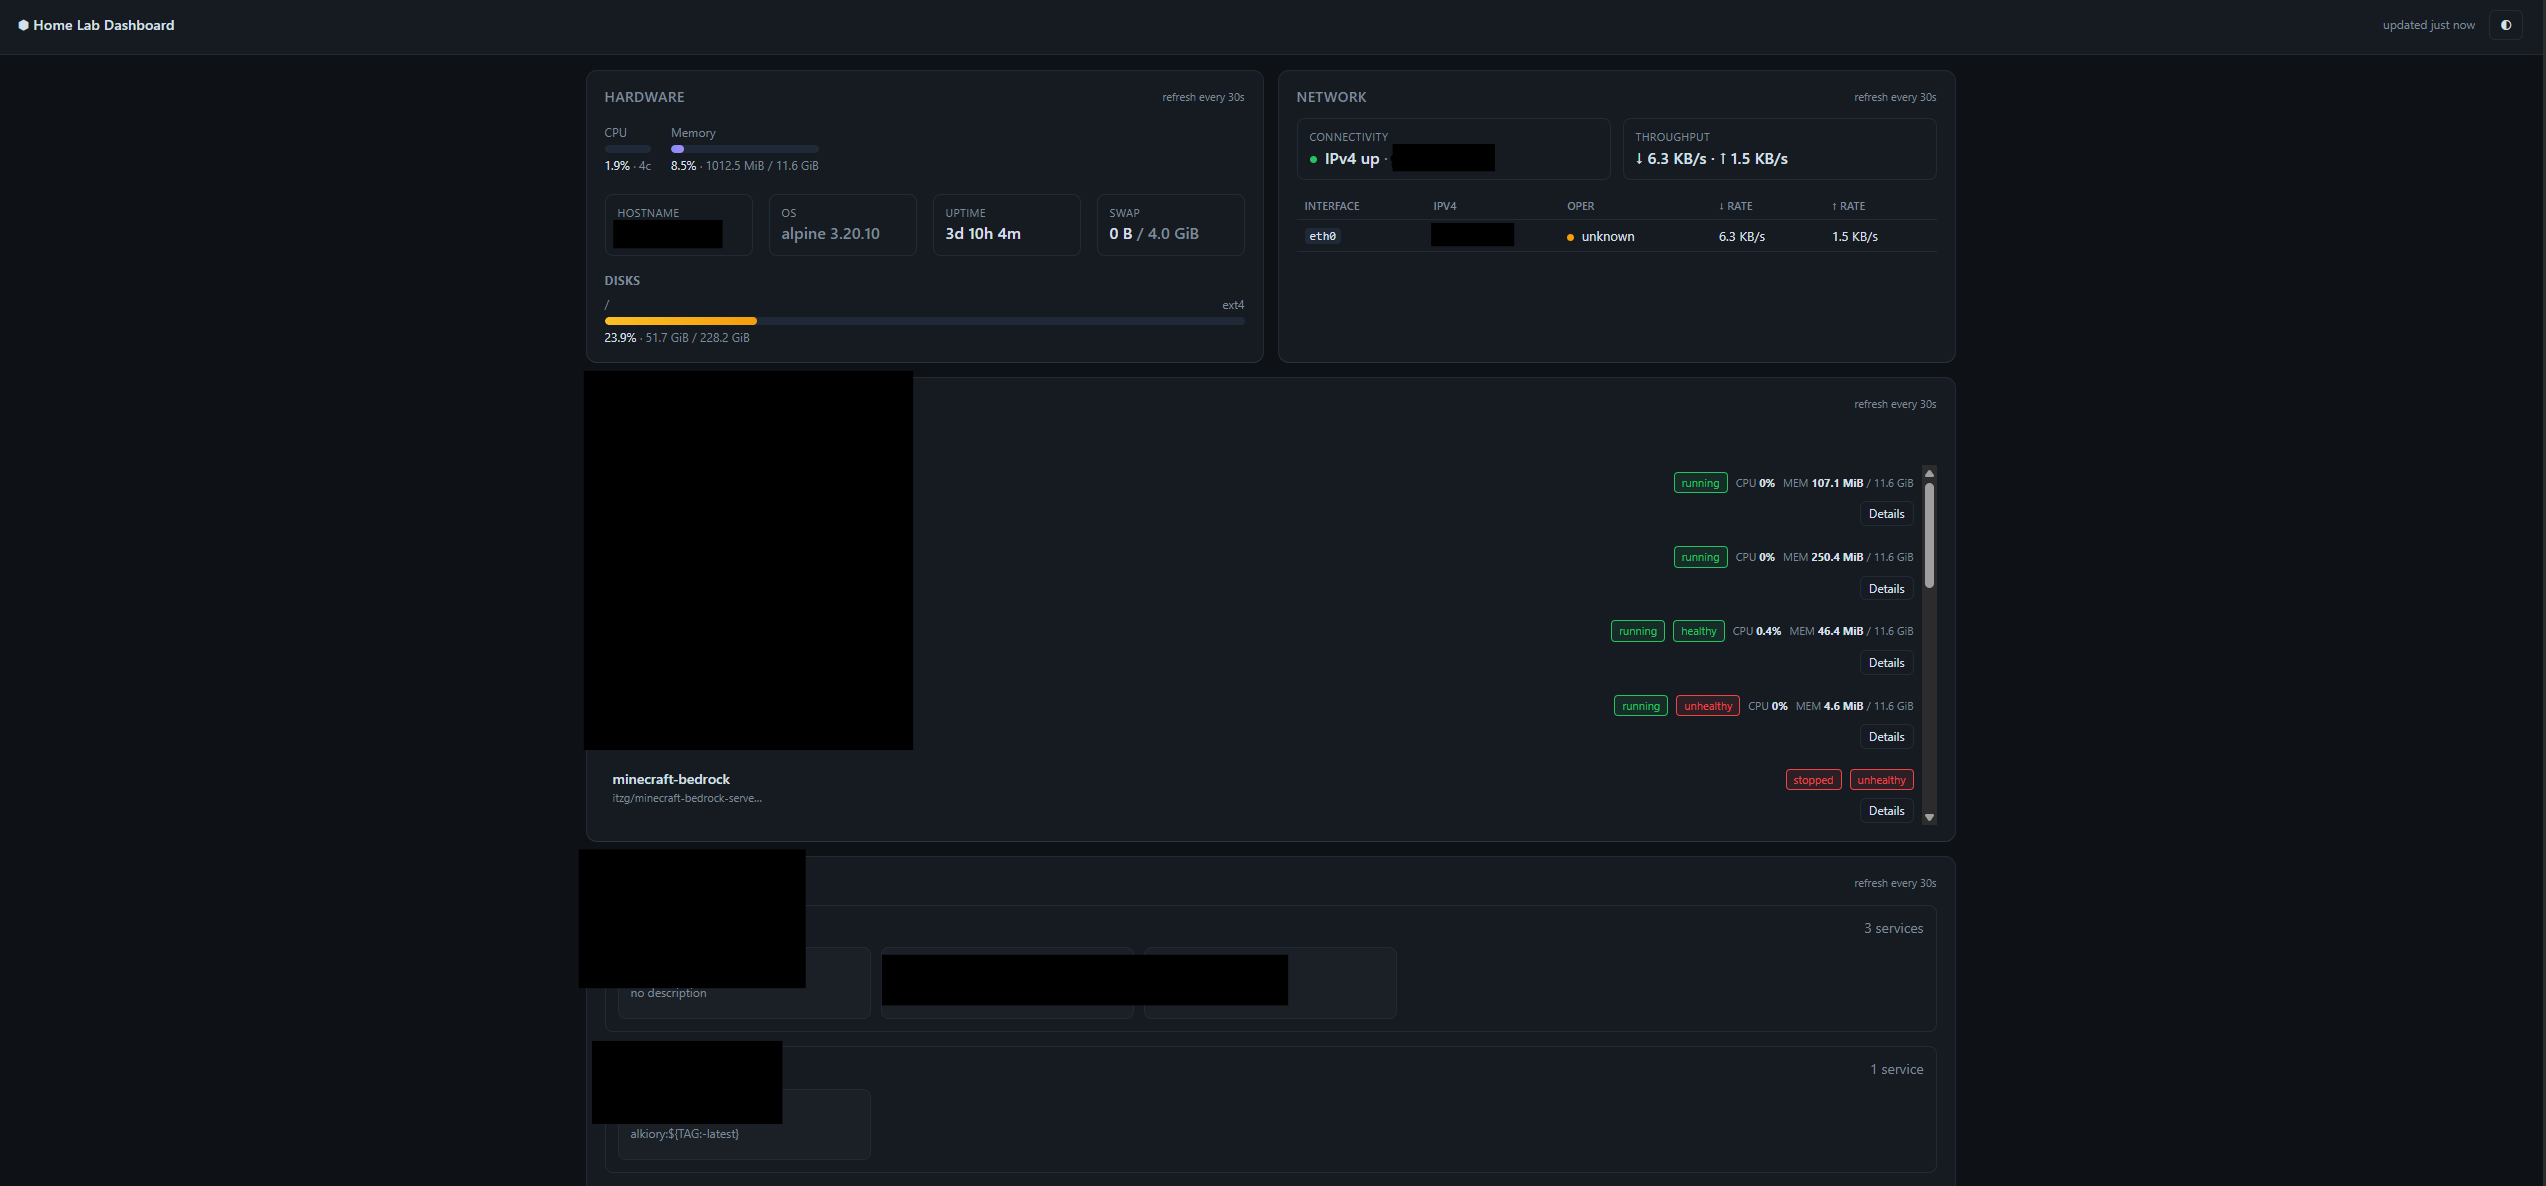
Task: Click the IPV4 column header
Action: point(1444,207)
